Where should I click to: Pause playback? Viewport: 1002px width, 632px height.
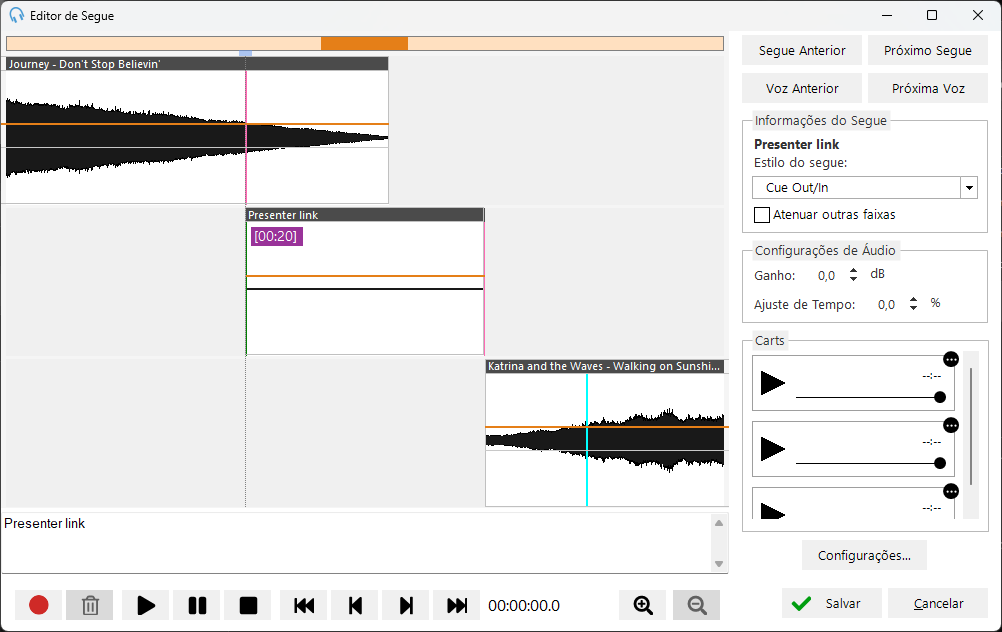(197, 605)
